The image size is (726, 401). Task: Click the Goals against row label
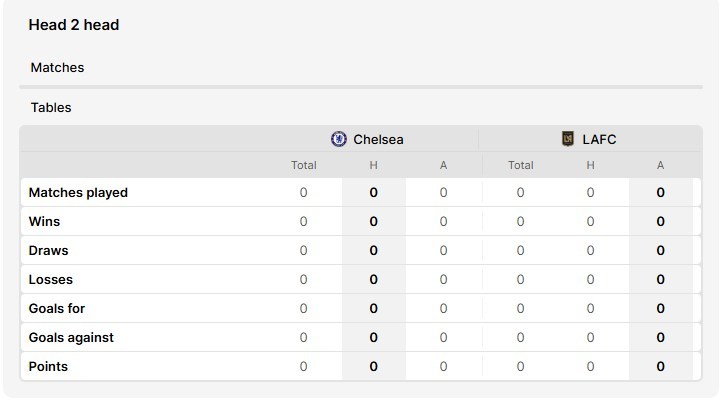tap(71, 338)
